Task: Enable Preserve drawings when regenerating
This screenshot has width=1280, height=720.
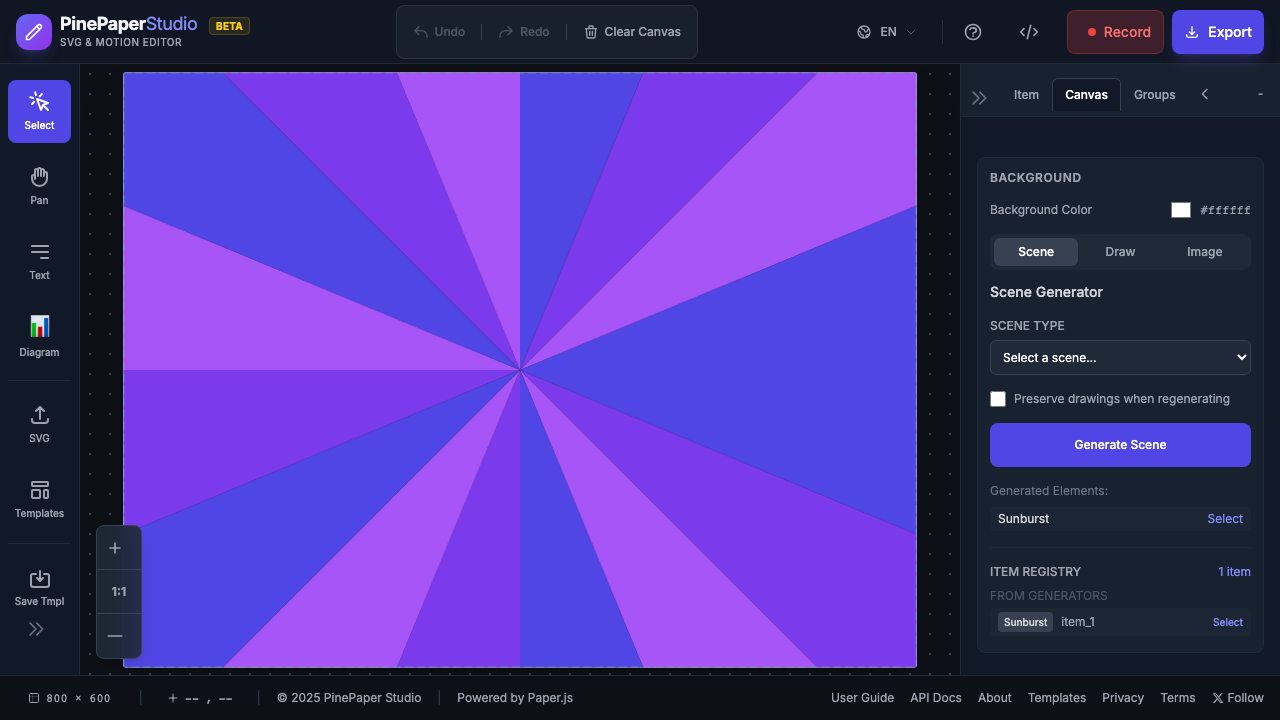Action: [x=998, y=398]
